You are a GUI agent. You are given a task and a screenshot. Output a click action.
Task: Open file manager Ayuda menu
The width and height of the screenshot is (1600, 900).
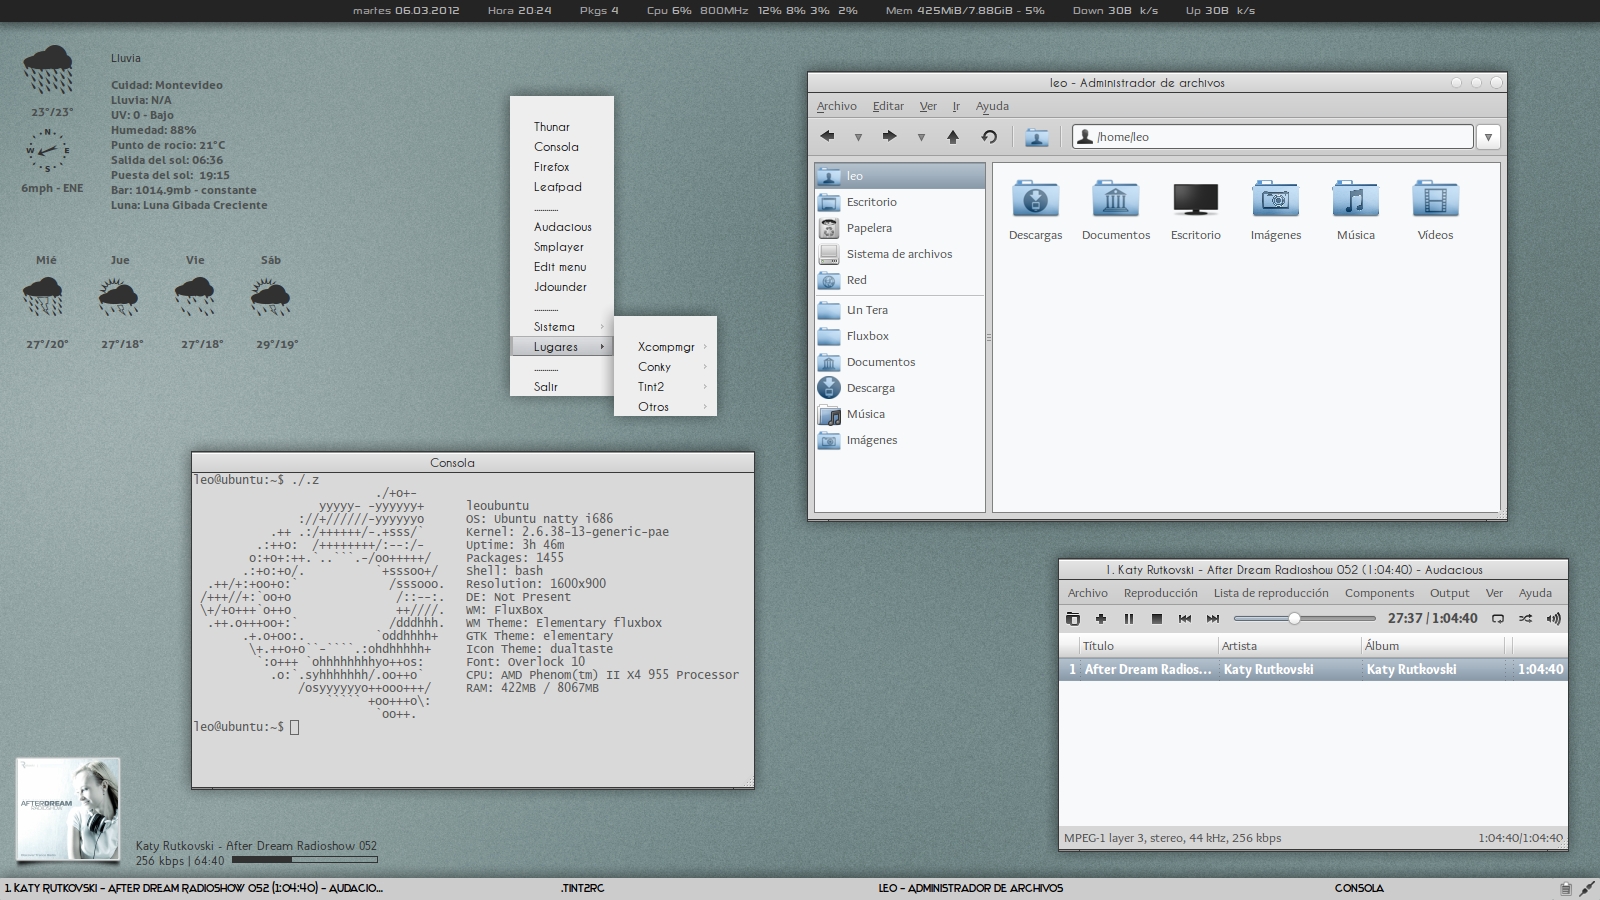(992, 106)
